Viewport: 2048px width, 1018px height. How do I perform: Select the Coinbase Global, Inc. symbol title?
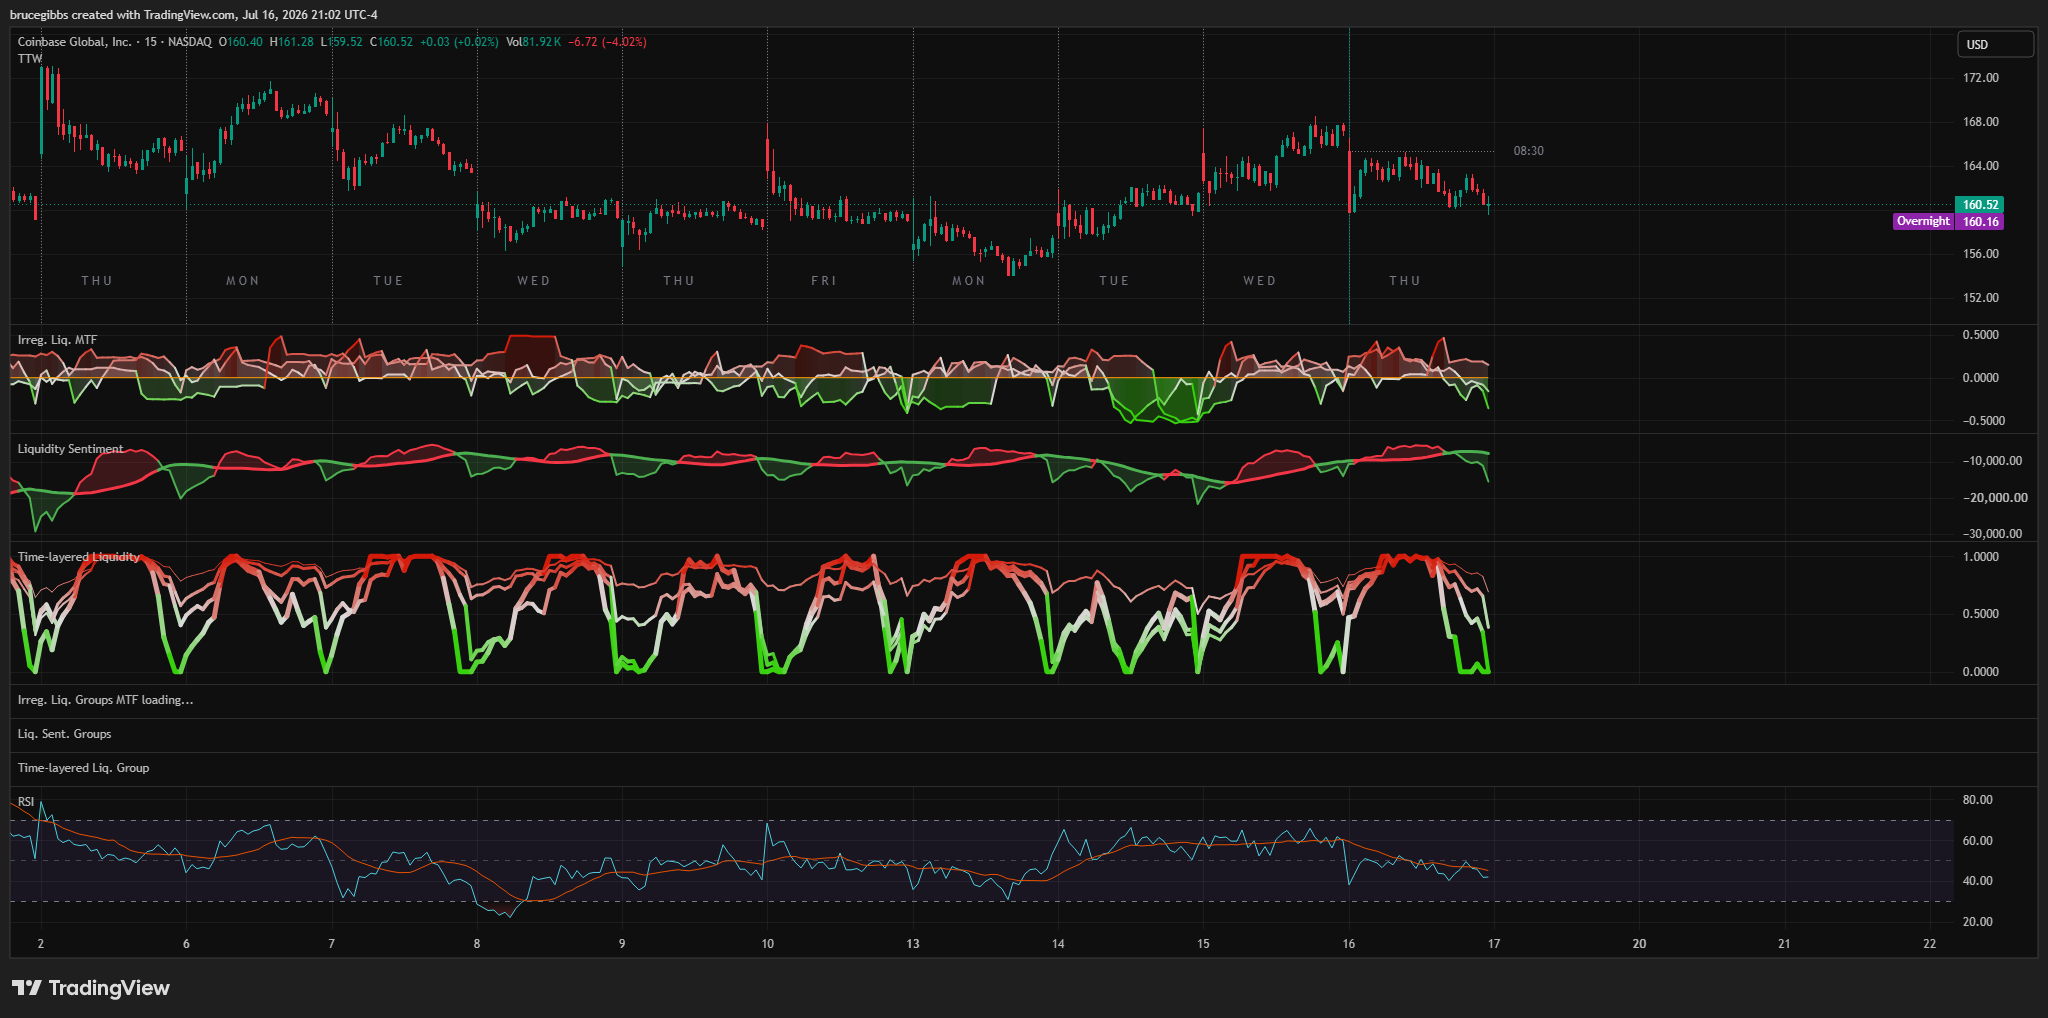tap(74, 42)
